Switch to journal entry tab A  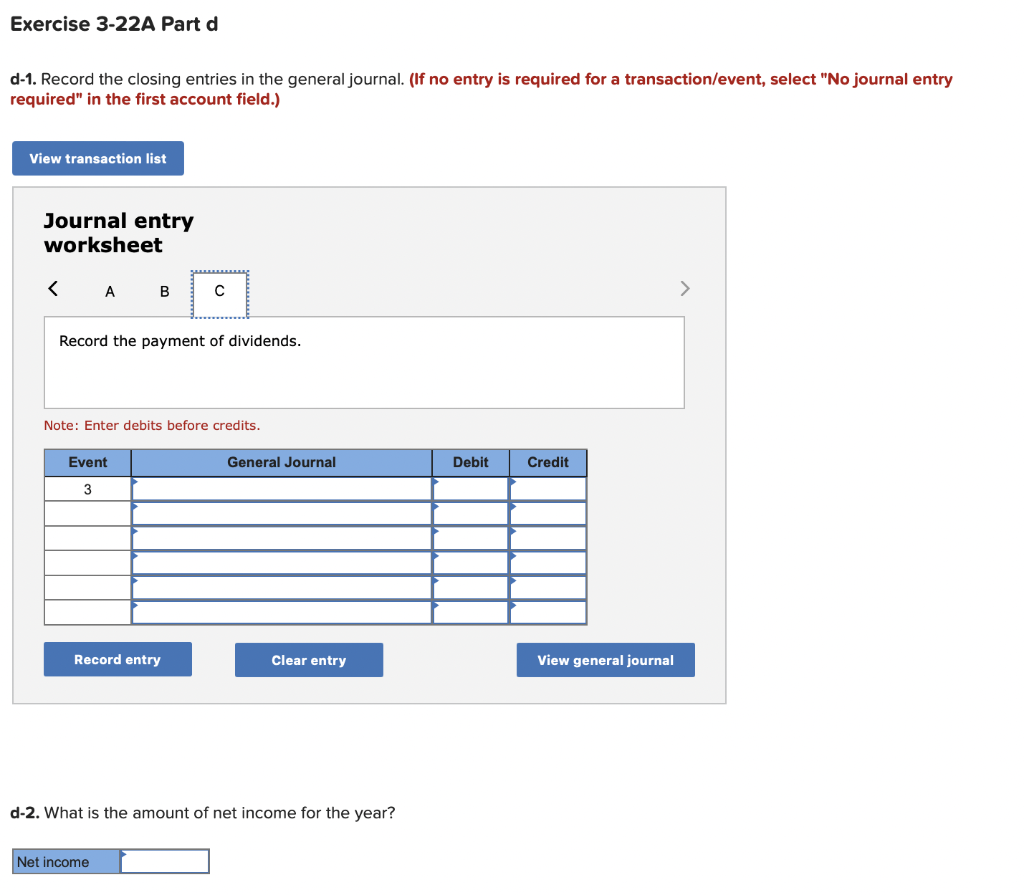click(x=109, y=291)
